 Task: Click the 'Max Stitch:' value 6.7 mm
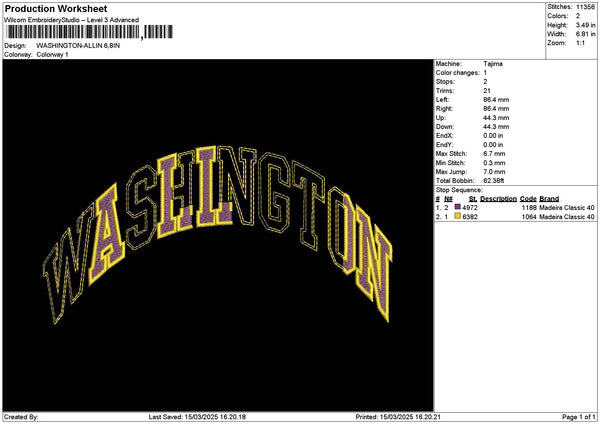click(494, 154)
